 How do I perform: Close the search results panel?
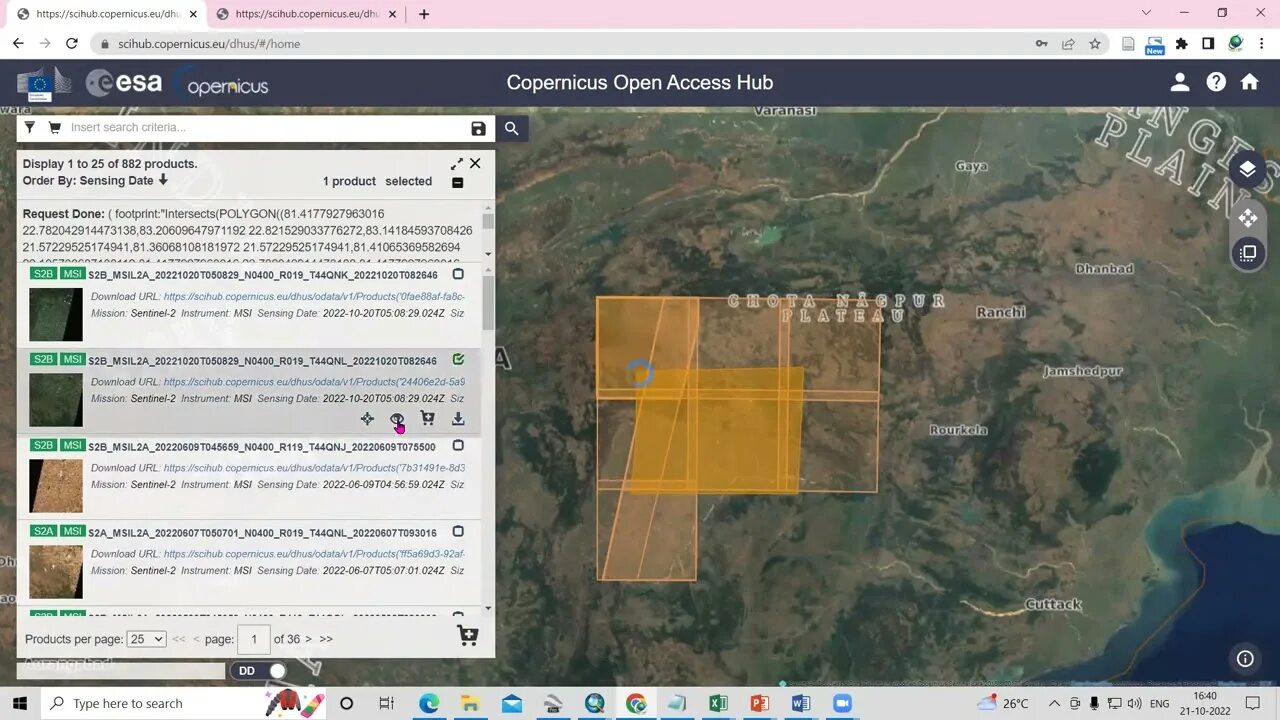click(x=475, y=163)
